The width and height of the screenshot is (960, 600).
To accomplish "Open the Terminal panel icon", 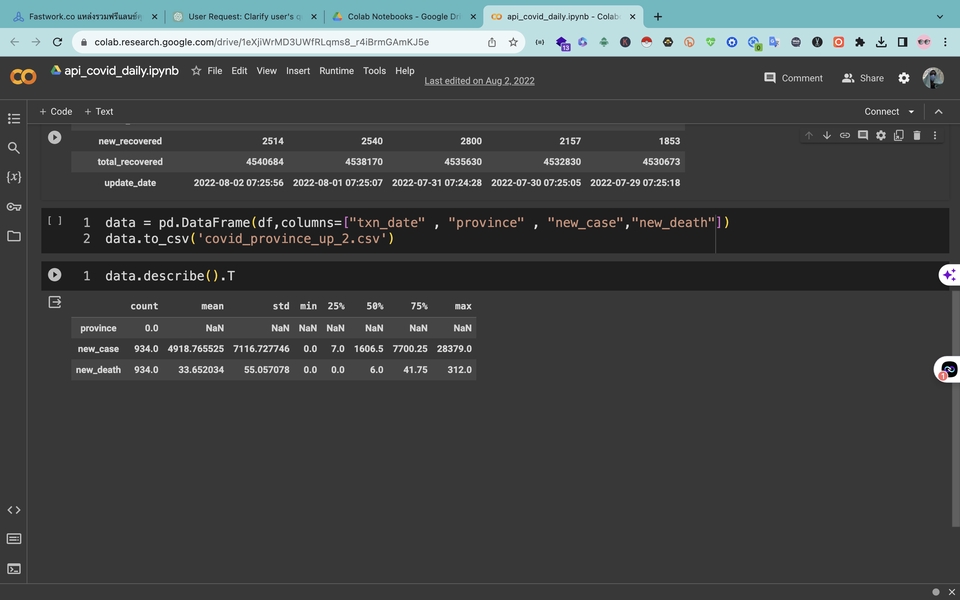I will tap(14, 568).
